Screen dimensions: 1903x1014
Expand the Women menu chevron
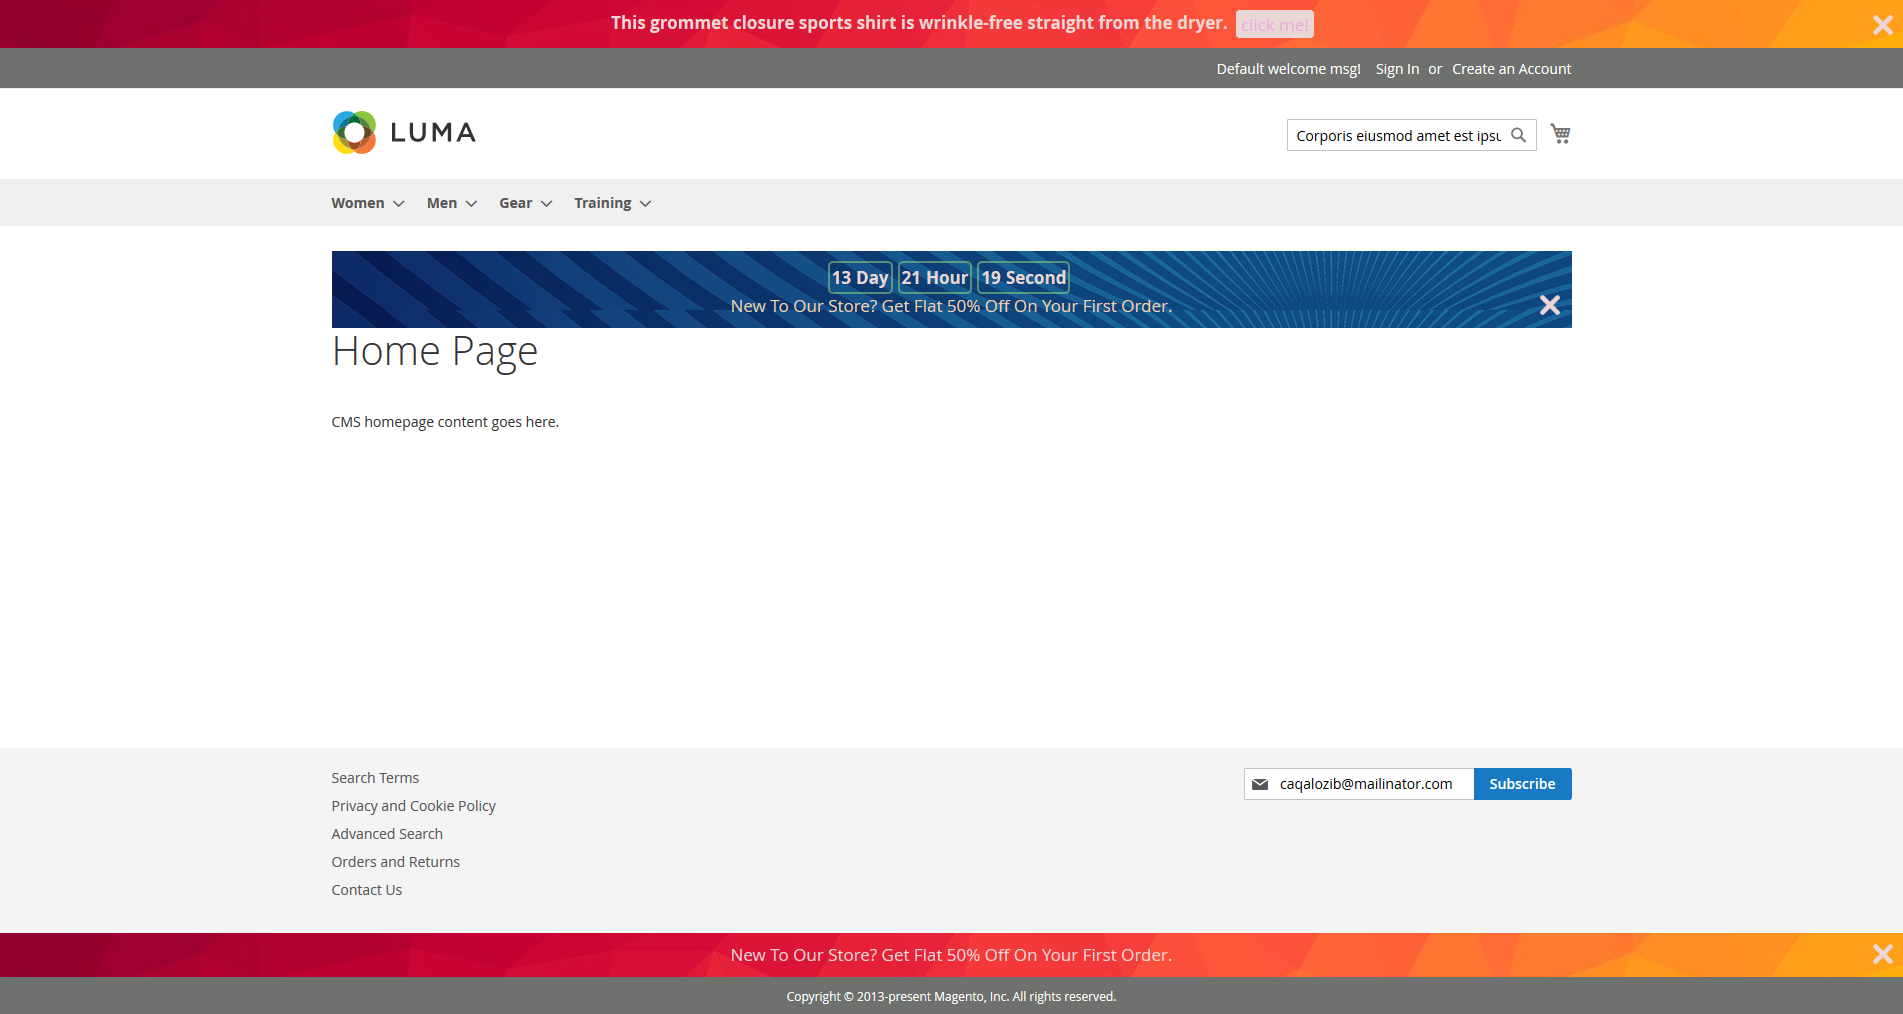(x=399, y=204)
